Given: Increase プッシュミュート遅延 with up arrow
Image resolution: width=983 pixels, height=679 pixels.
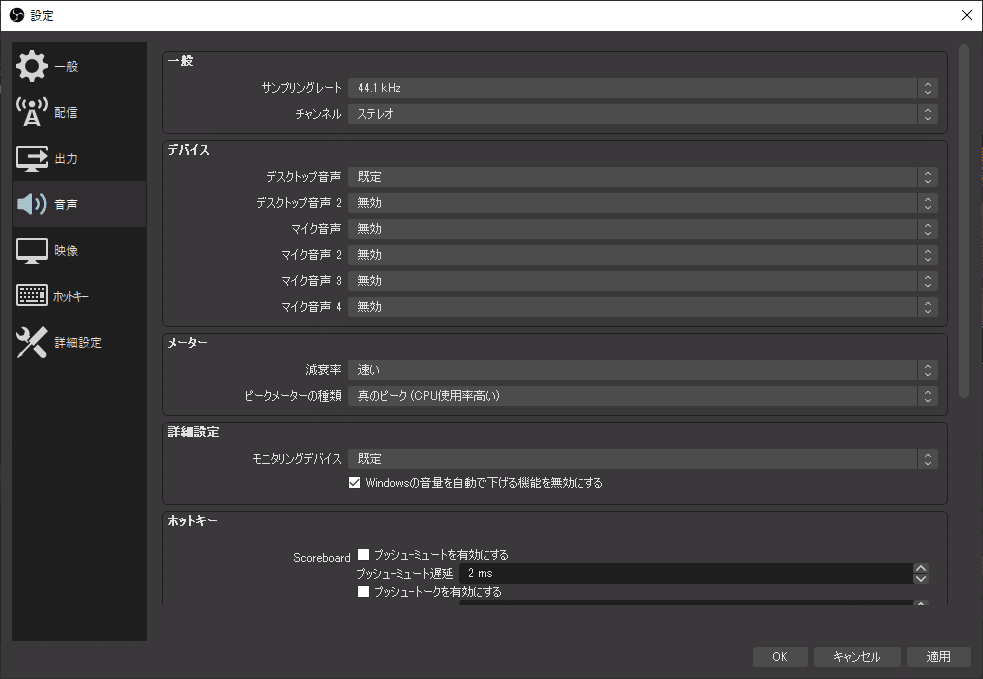Looking at the screenshot, I should (x=920, y=569).
